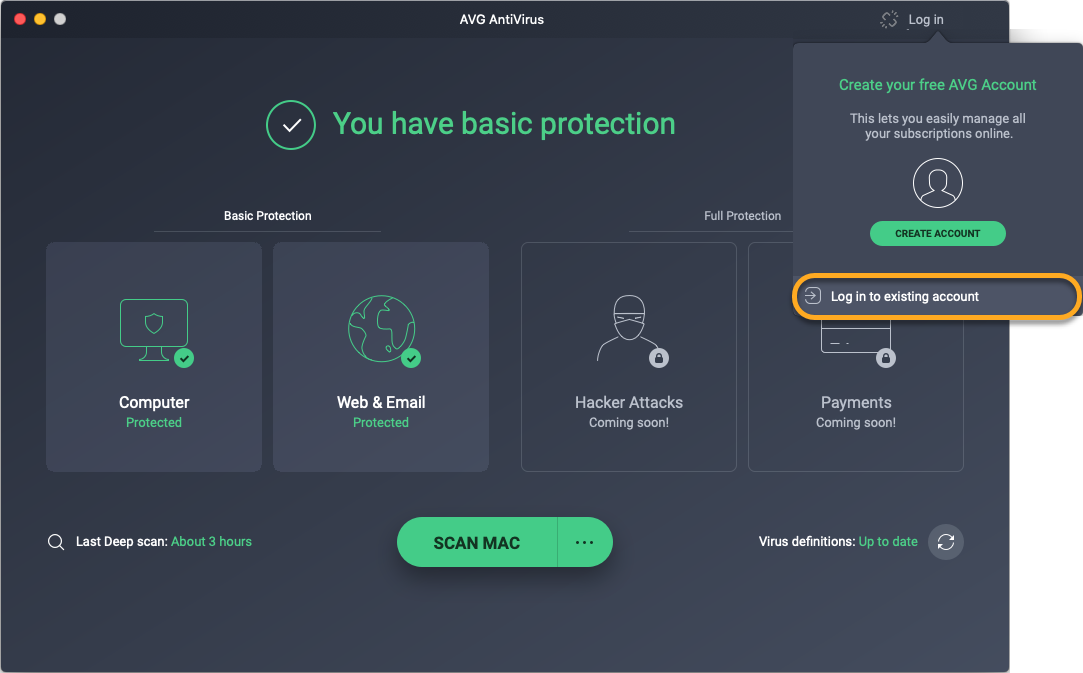The width and height of the screenshot is (1083, 673).
Task: Click the green checkmark protection status icon
Action: 291,125
